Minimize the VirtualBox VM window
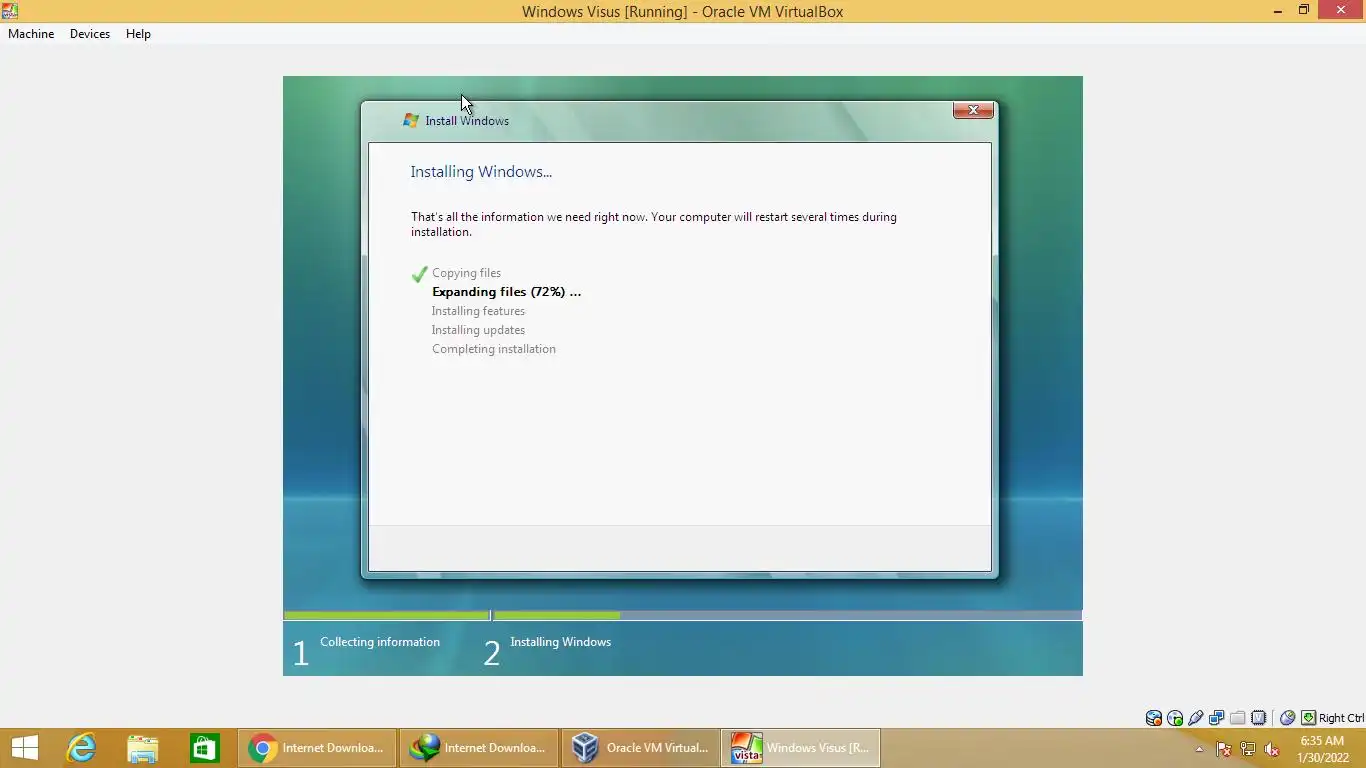This screenshot has height=768, width=1366. pyautogui.click(x=1278, y=11)
